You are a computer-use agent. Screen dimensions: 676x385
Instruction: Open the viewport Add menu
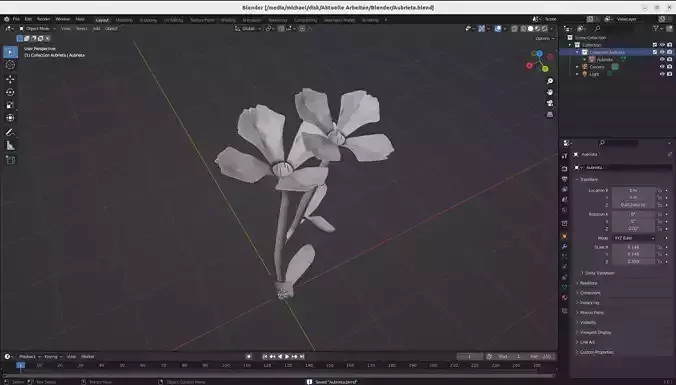tap(96, 28)
